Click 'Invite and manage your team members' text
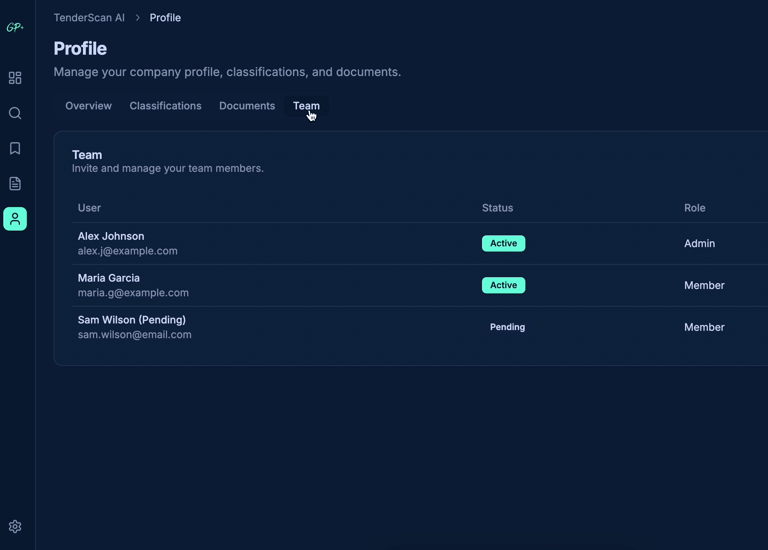The width and height of the screenshot is (768, 550). pos(168,168)
